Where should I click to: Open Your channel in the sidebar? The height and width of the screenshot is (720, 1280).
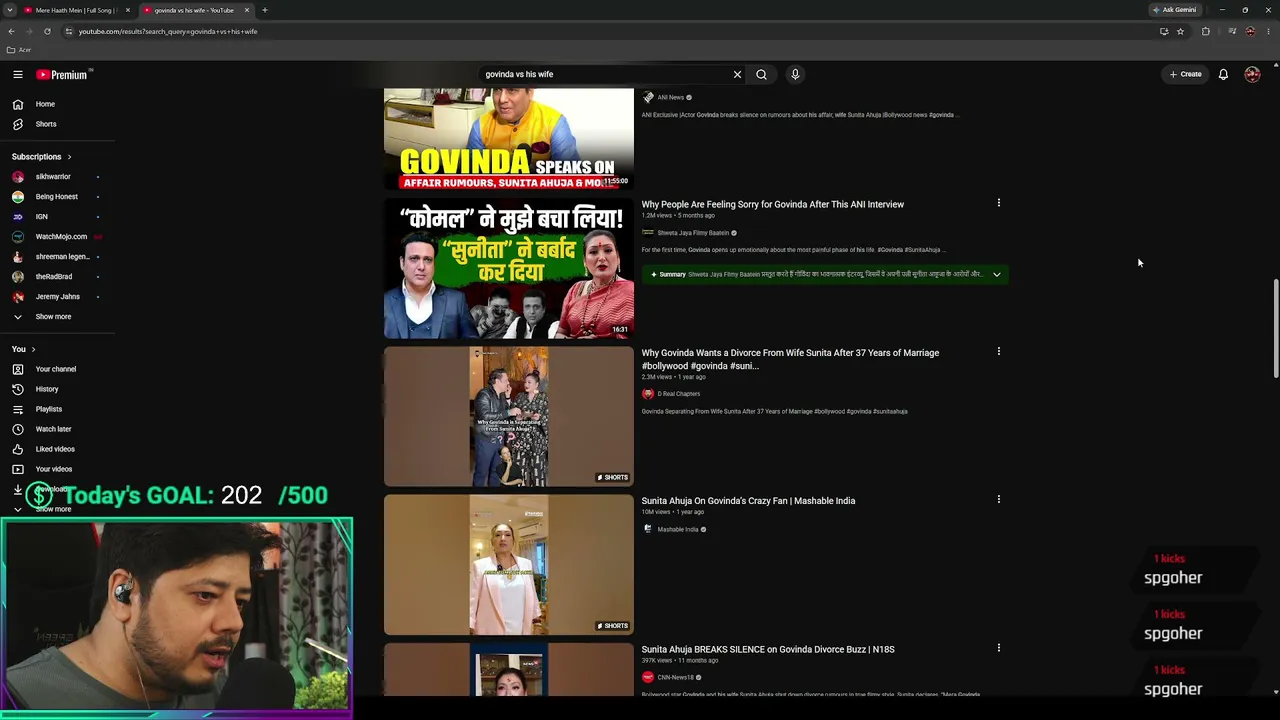coord(57,369)
